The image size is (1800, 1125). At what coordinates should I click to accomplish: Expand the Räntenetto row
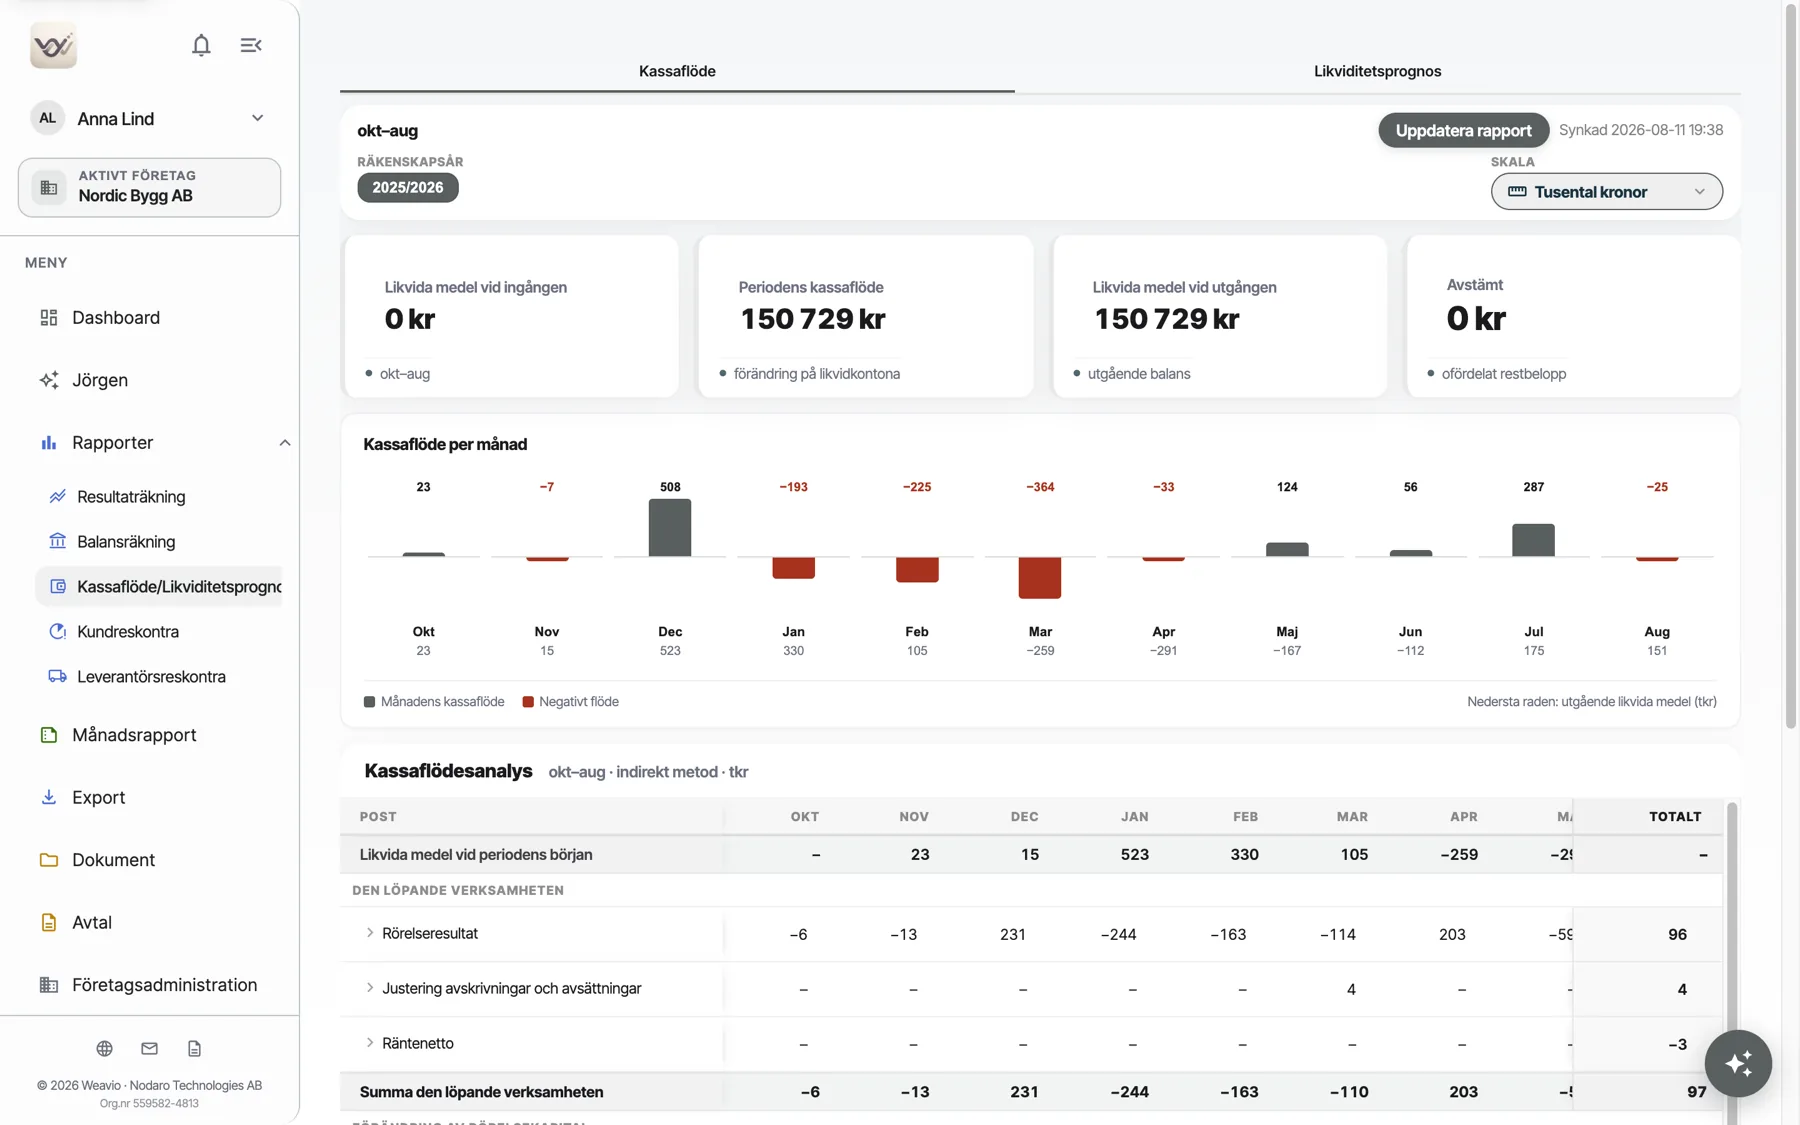coord(370,1043)
